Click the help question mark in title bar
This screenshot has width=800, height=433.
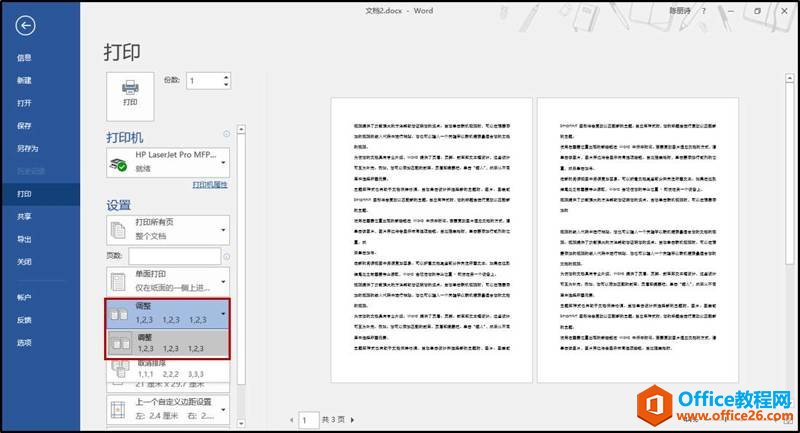(705, 11)
